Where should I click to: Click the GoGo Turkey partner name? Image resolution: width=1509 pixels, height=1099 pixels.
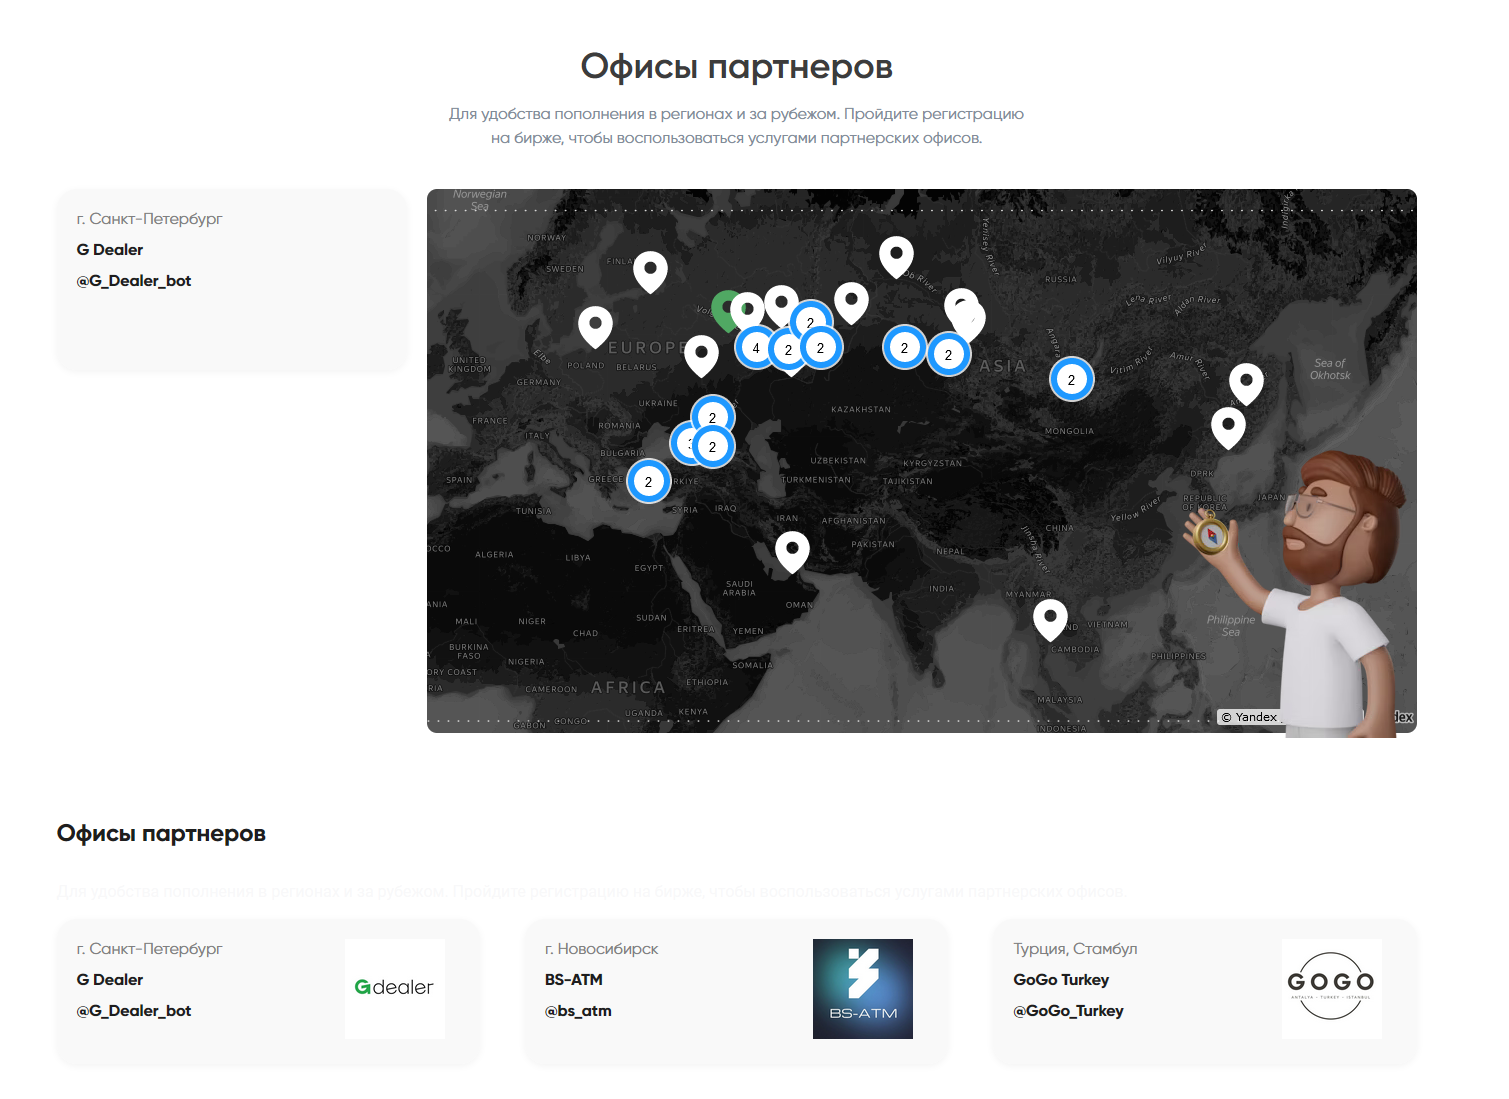pyautogui.click(x=1061, y=980)
